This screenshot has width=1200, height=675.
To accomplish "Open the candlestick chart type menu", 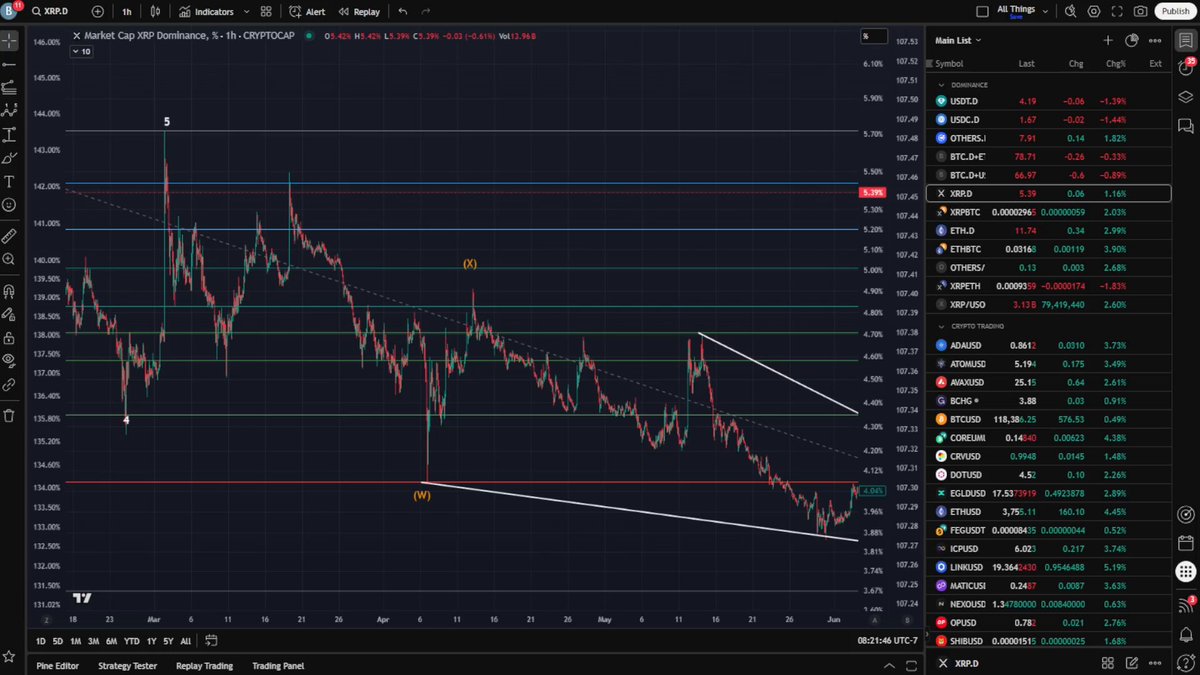I will tap(155, 12).
